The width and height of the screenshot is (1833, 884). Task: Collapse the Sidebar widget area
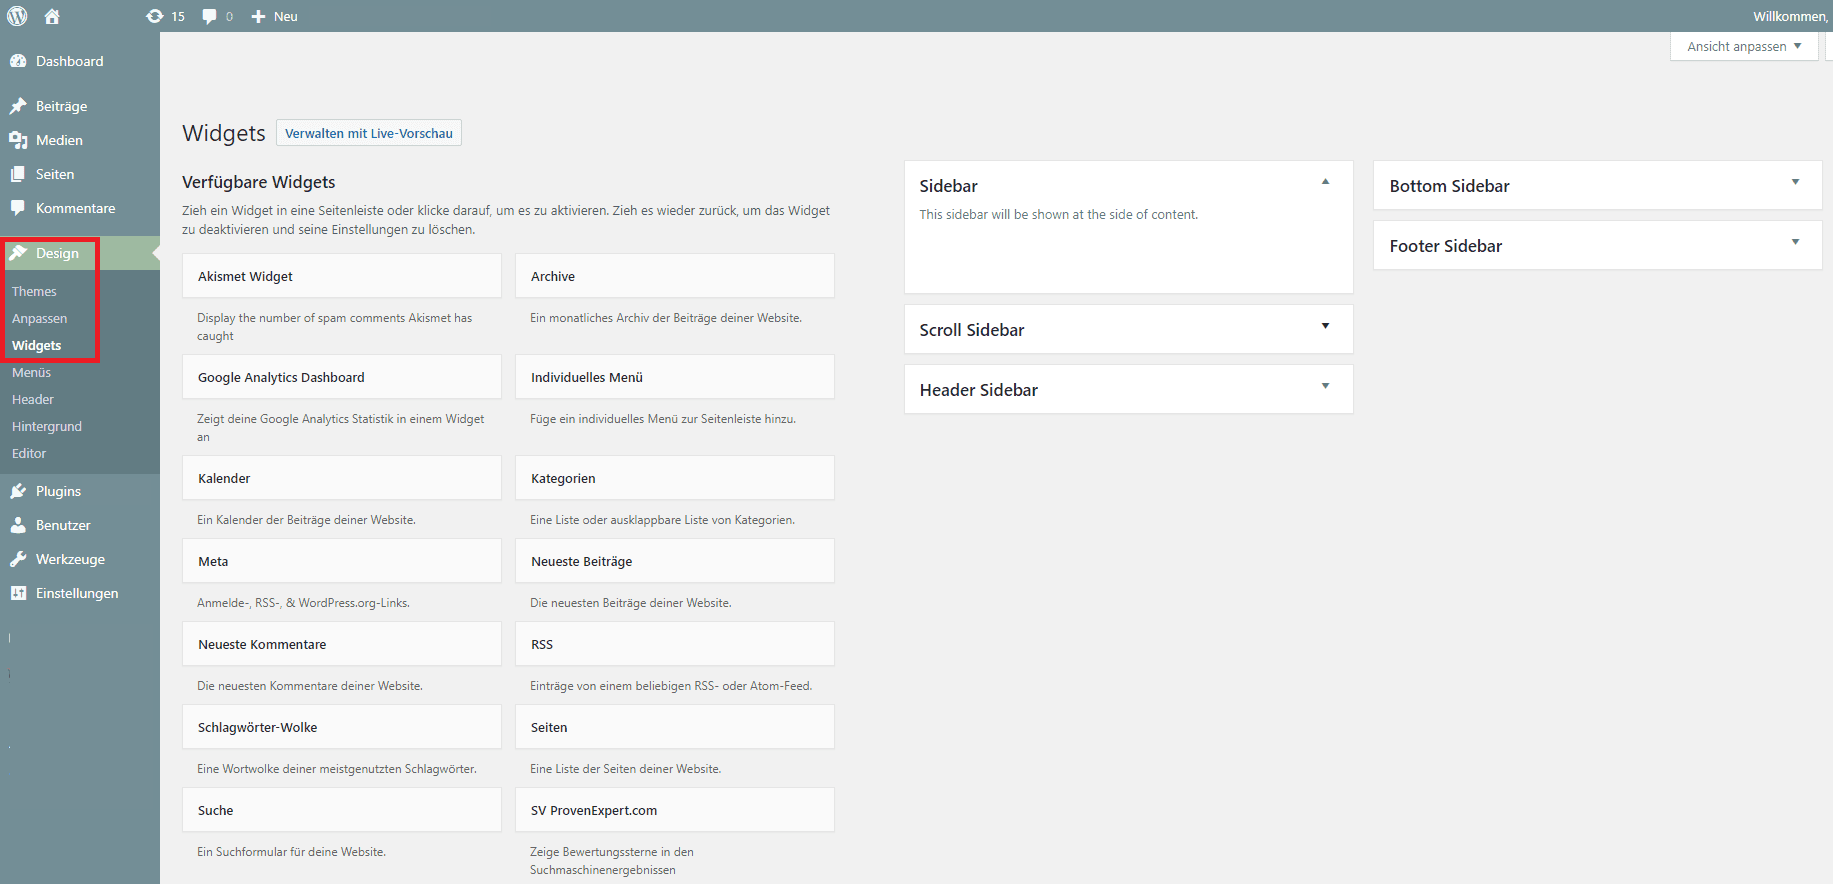point(1325,182)
